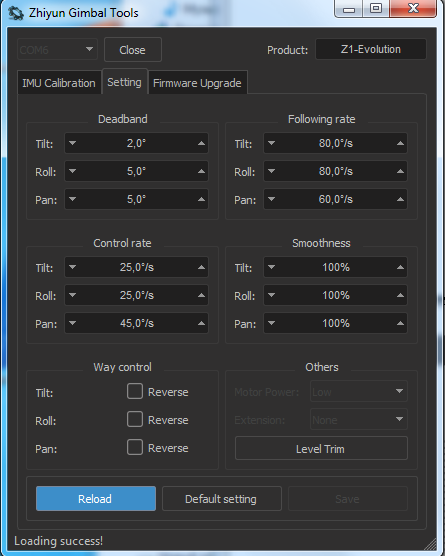
Task: Open the Extension dropdown list
Action: pyautogui.click(x=359, y=419)
